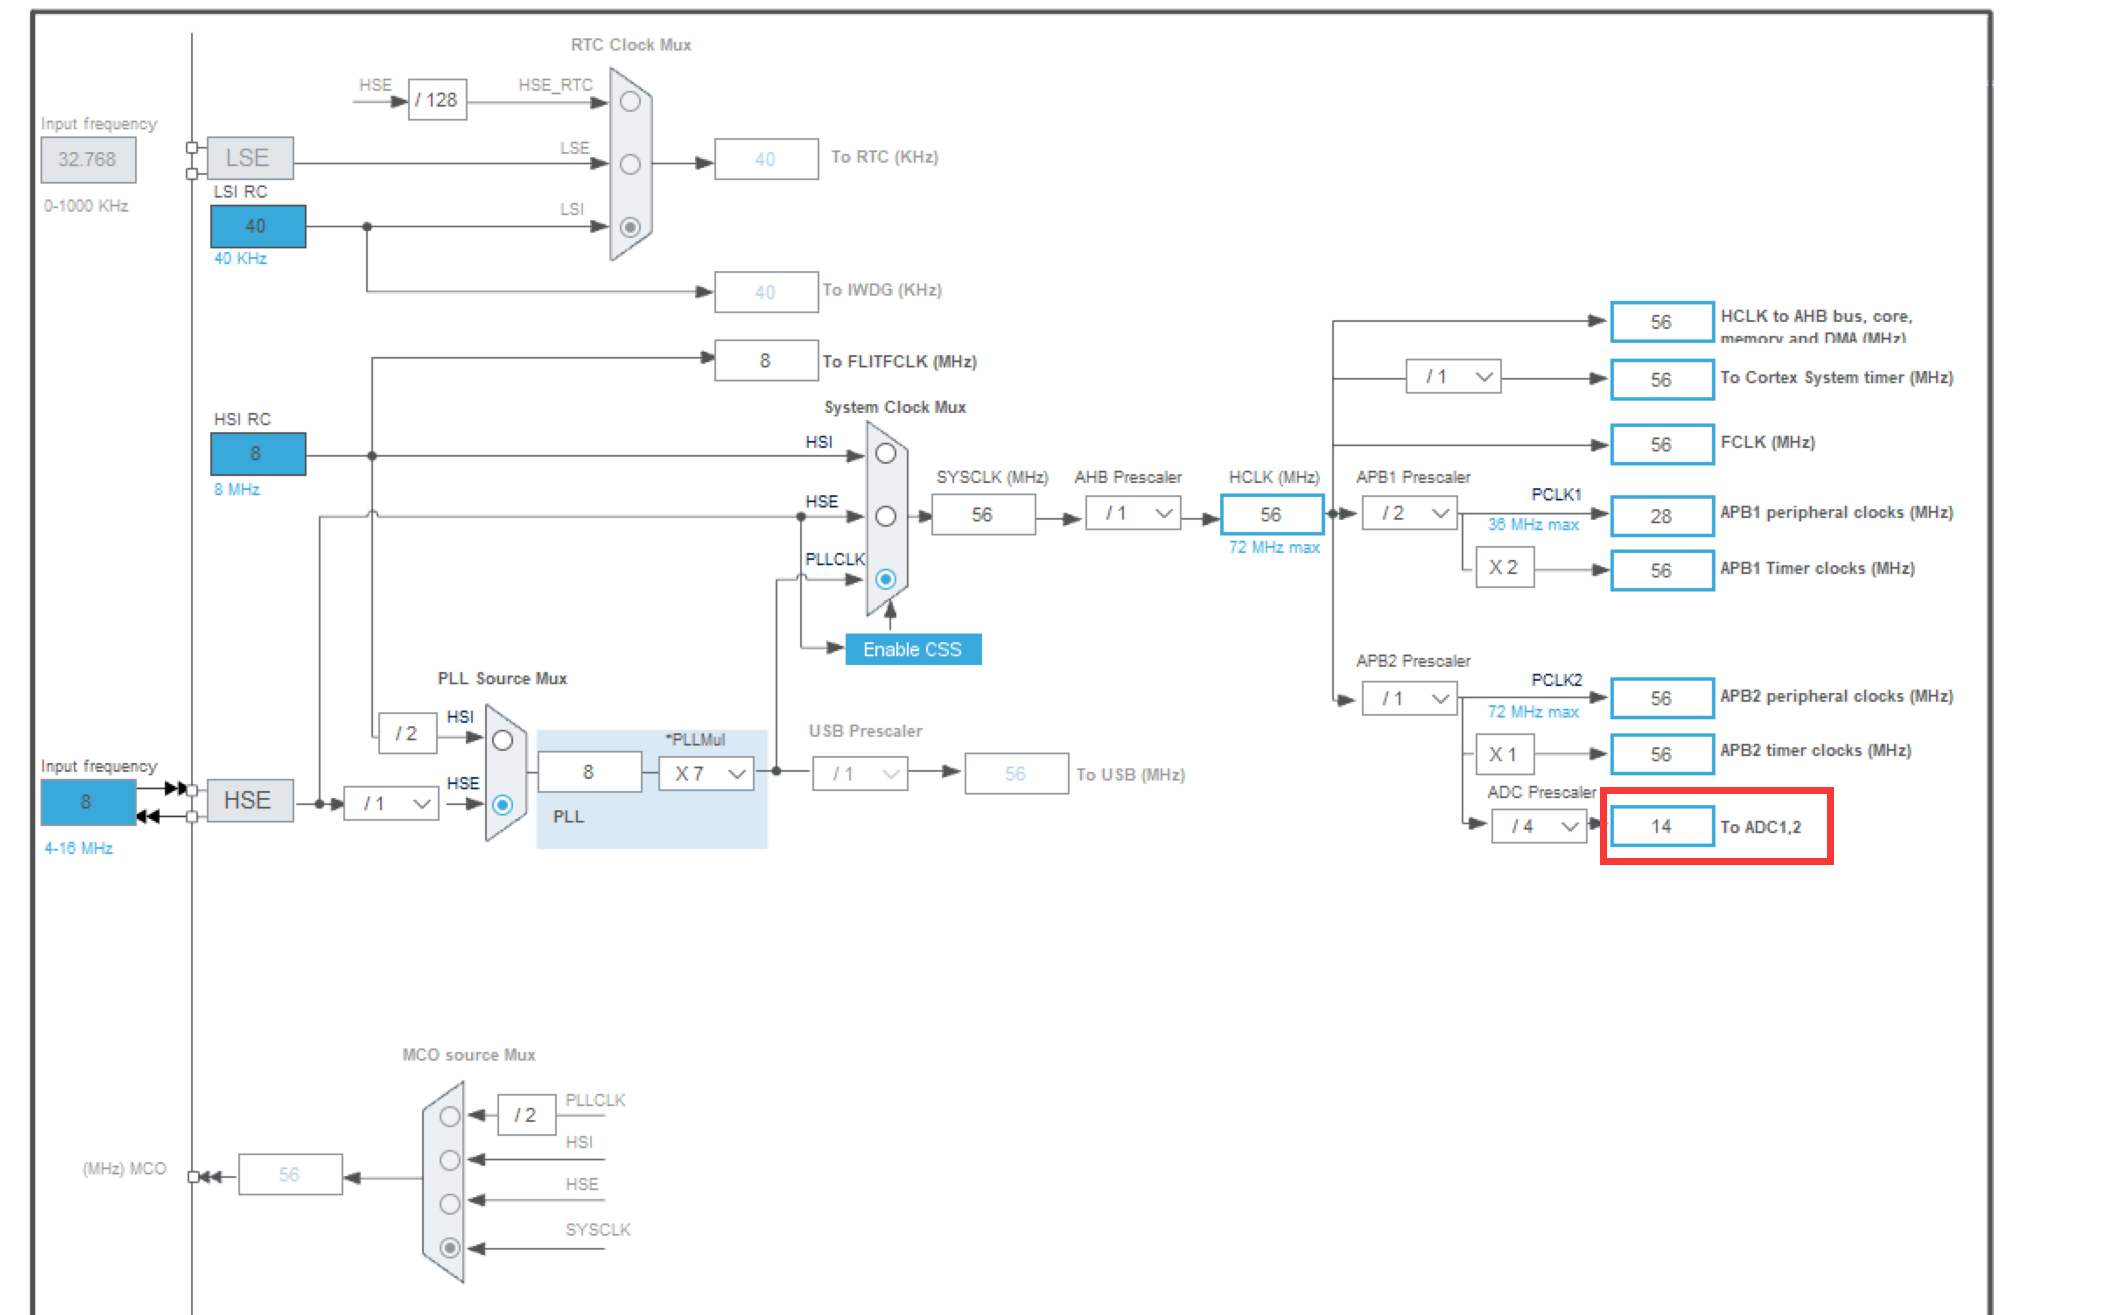Select HSI in the PLL Source Mux
Image resolution: width=2101 pixels, height=1315 pixels.
tap(502, 741)
